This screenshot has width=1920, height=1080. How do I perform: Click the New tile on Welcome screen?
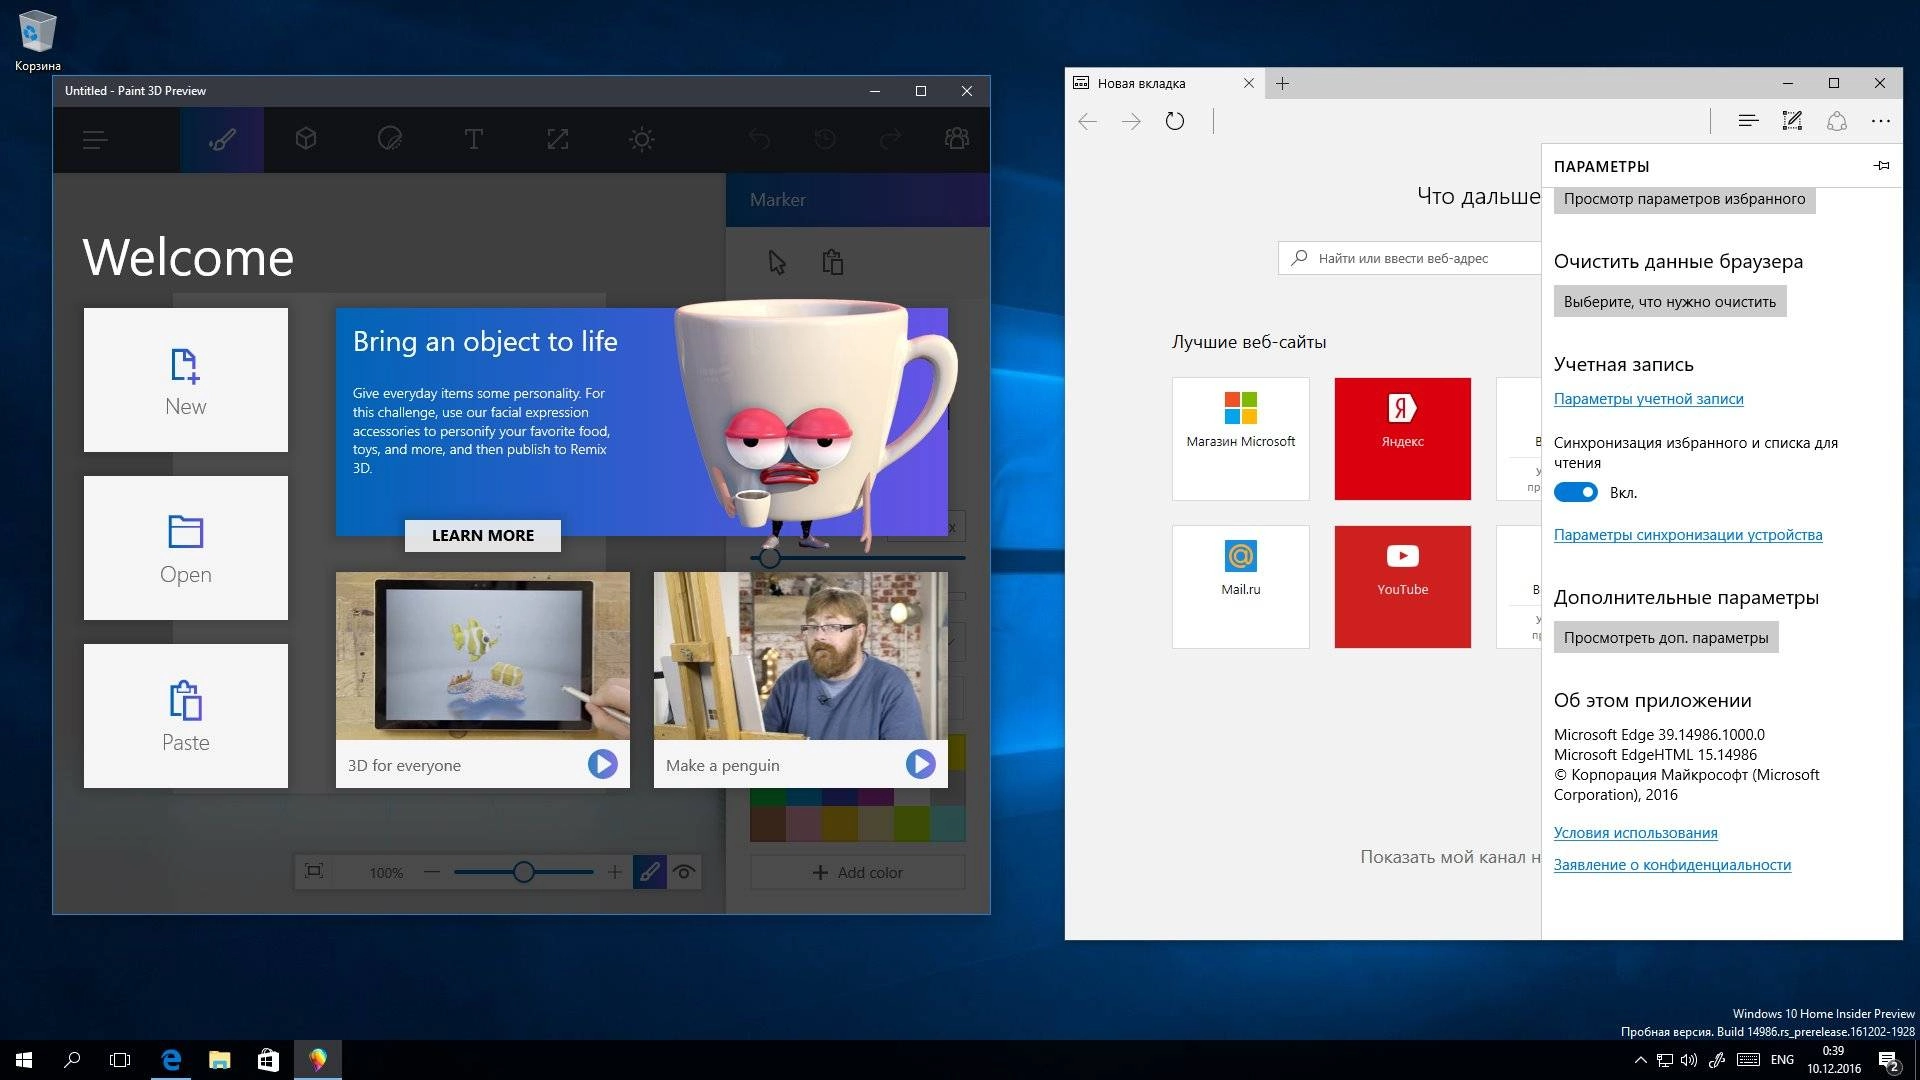coord(186,380)
